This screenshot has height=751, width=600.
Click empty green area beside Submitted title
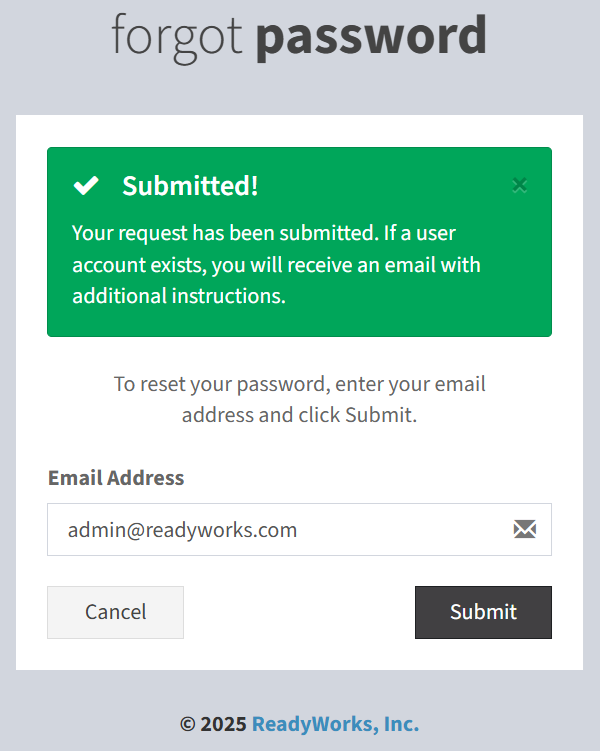(383, 185)
